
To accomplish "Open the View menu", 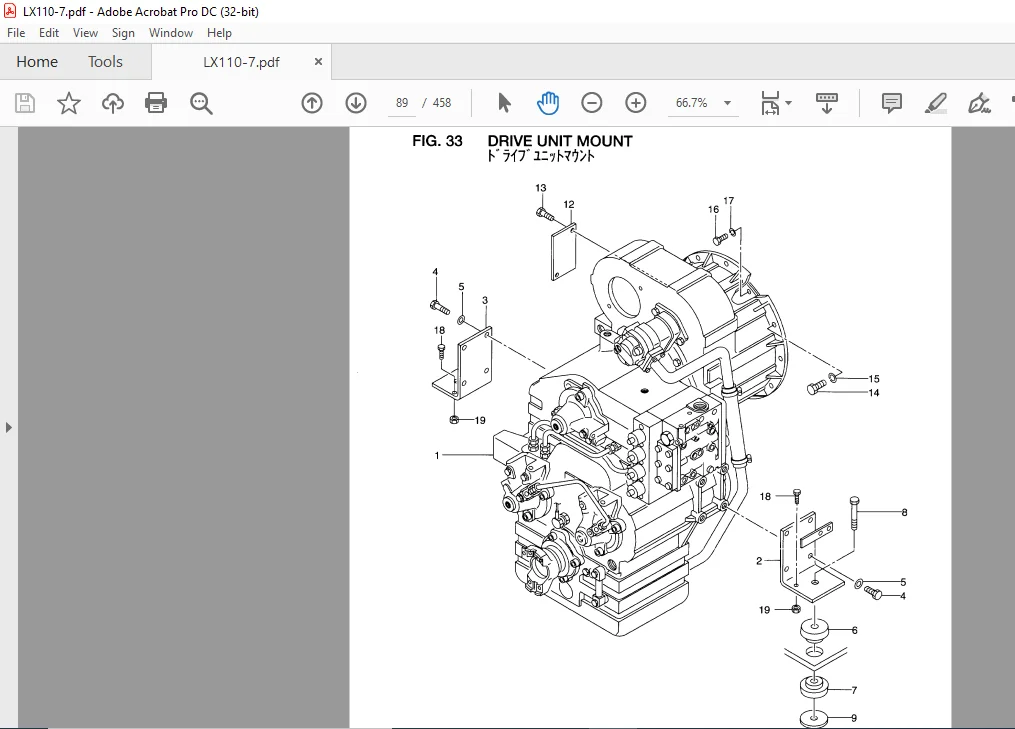I will pos(85,33).
